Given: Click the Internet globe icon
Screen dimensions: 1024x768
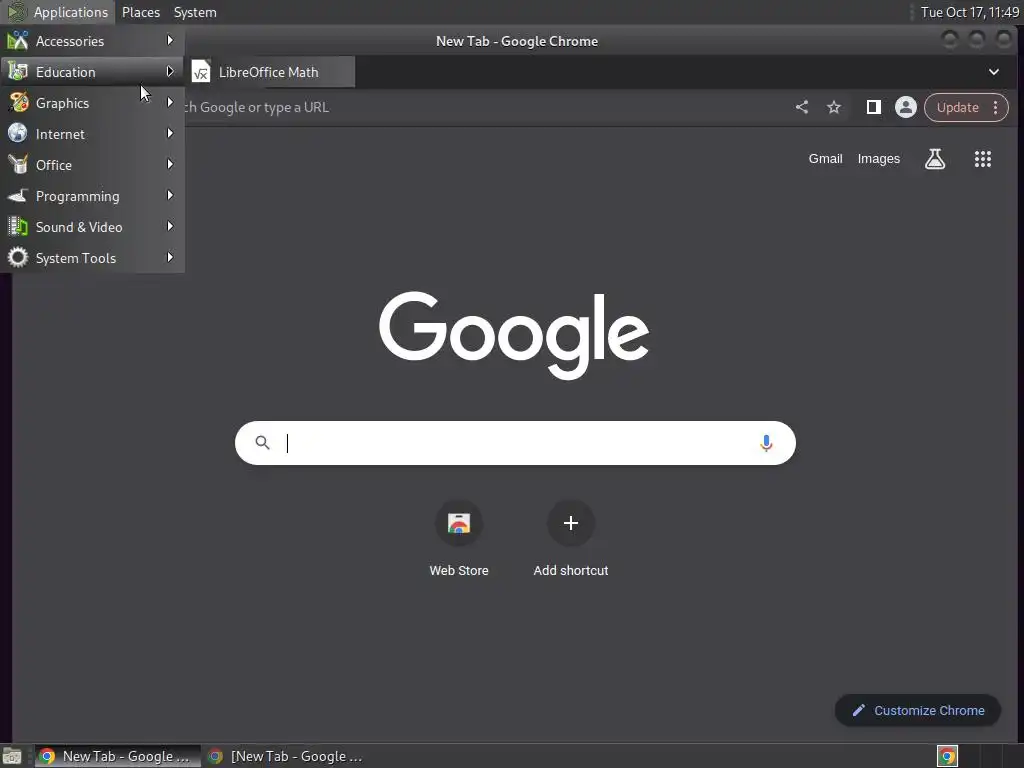Looking at the screenshot, I should (x=18, y=133).
